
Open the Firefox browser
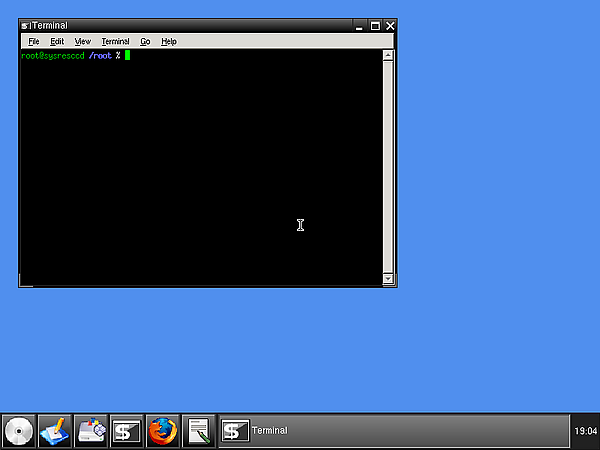click(x=163, y=431)
